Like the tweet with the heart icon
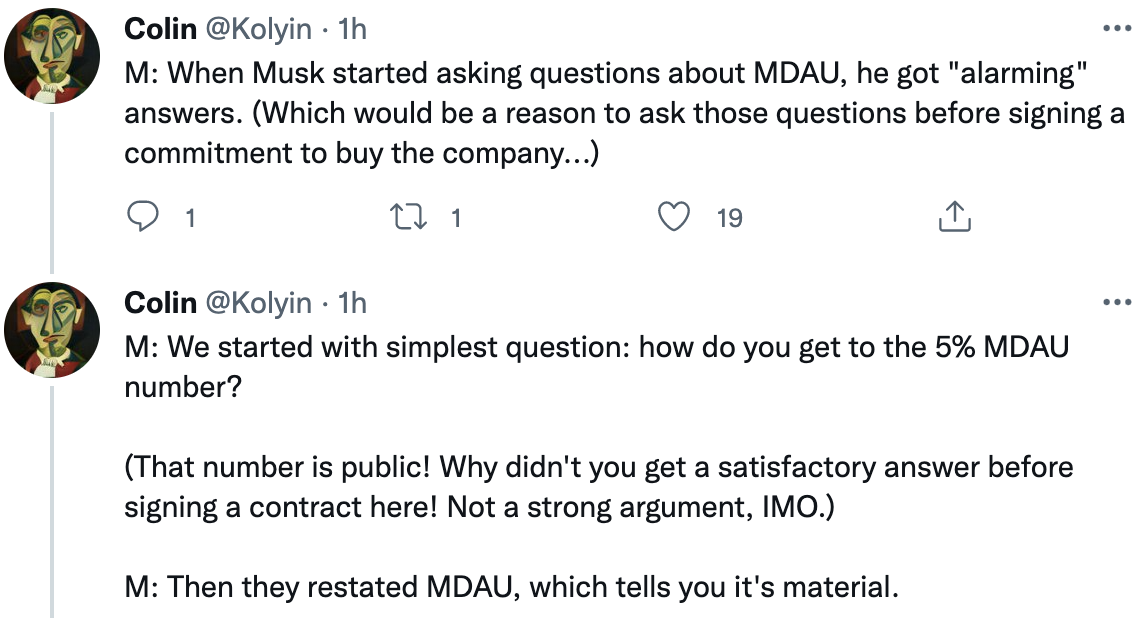Screen dimensions: 1144x618 [x=673, y=217]
